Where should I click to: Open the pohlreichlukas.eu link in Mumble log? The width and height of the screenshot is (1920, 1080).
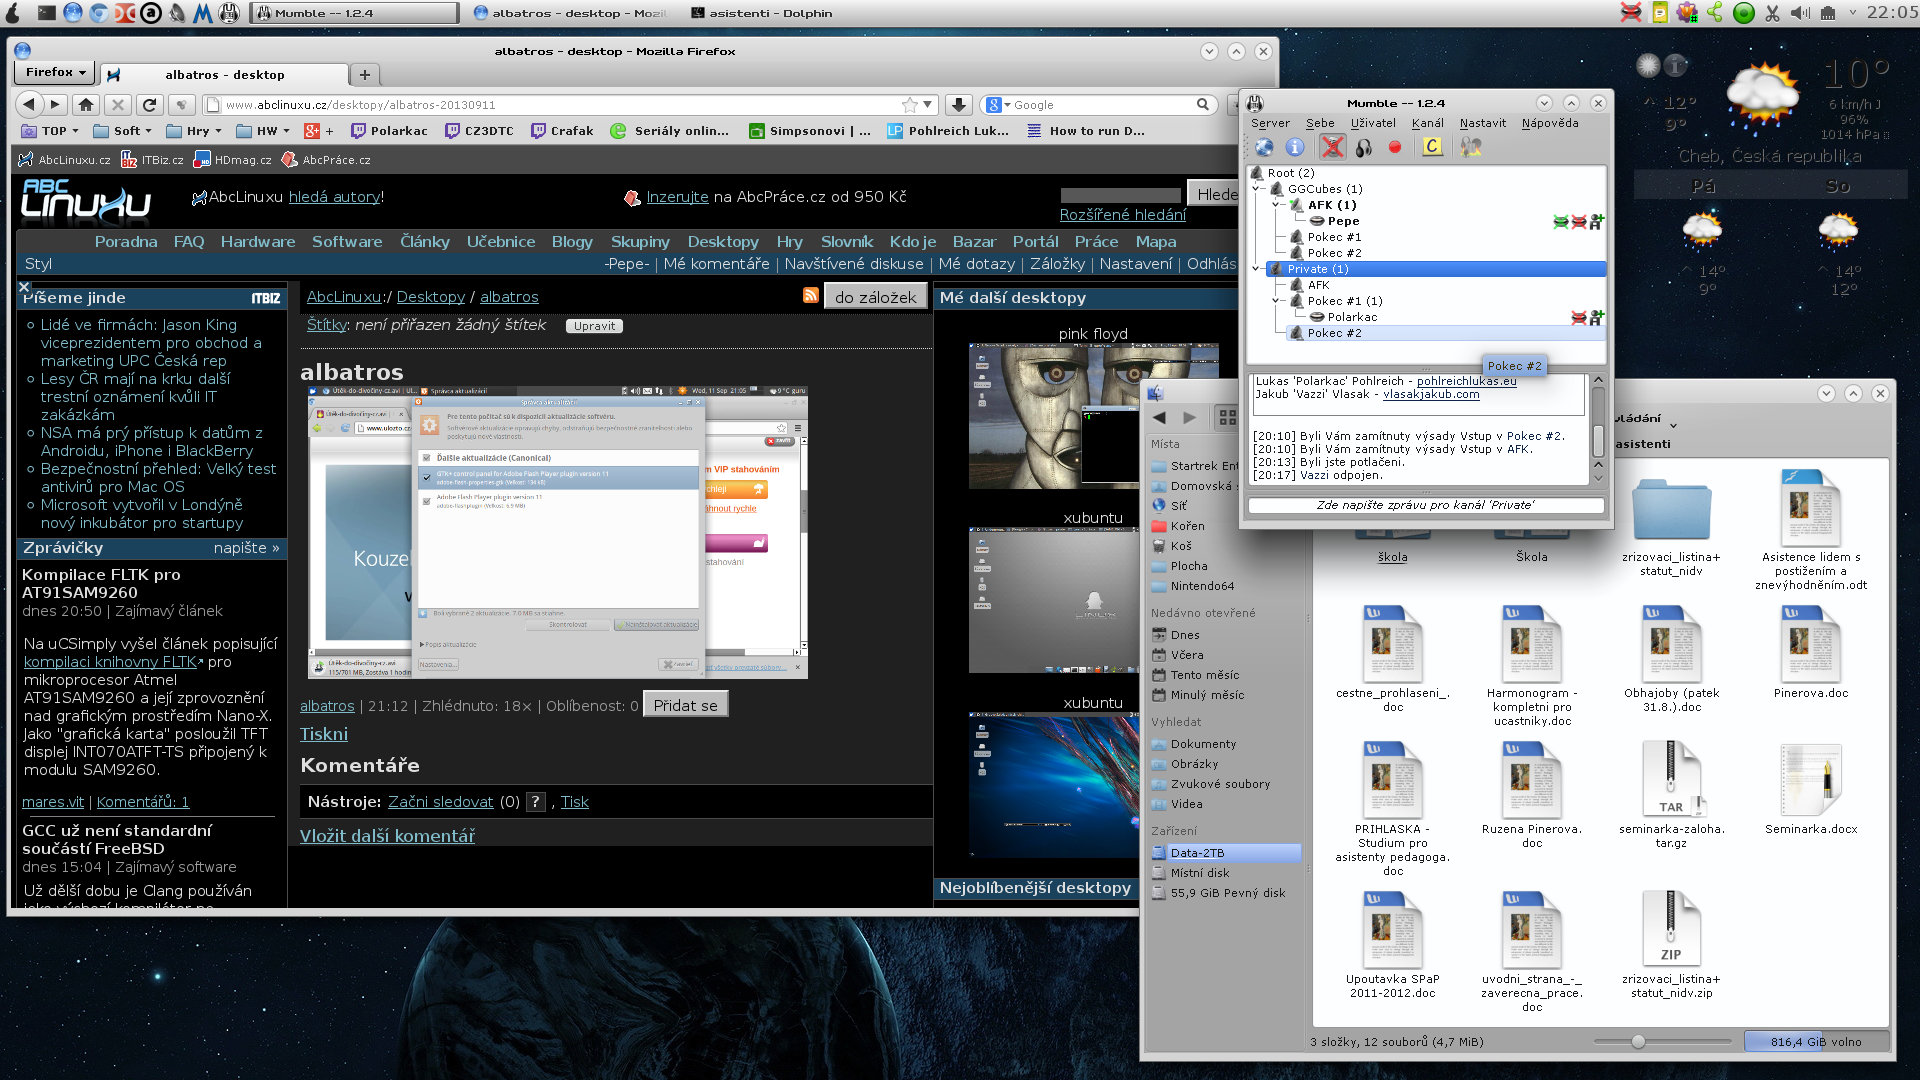tap(1466, 381)
